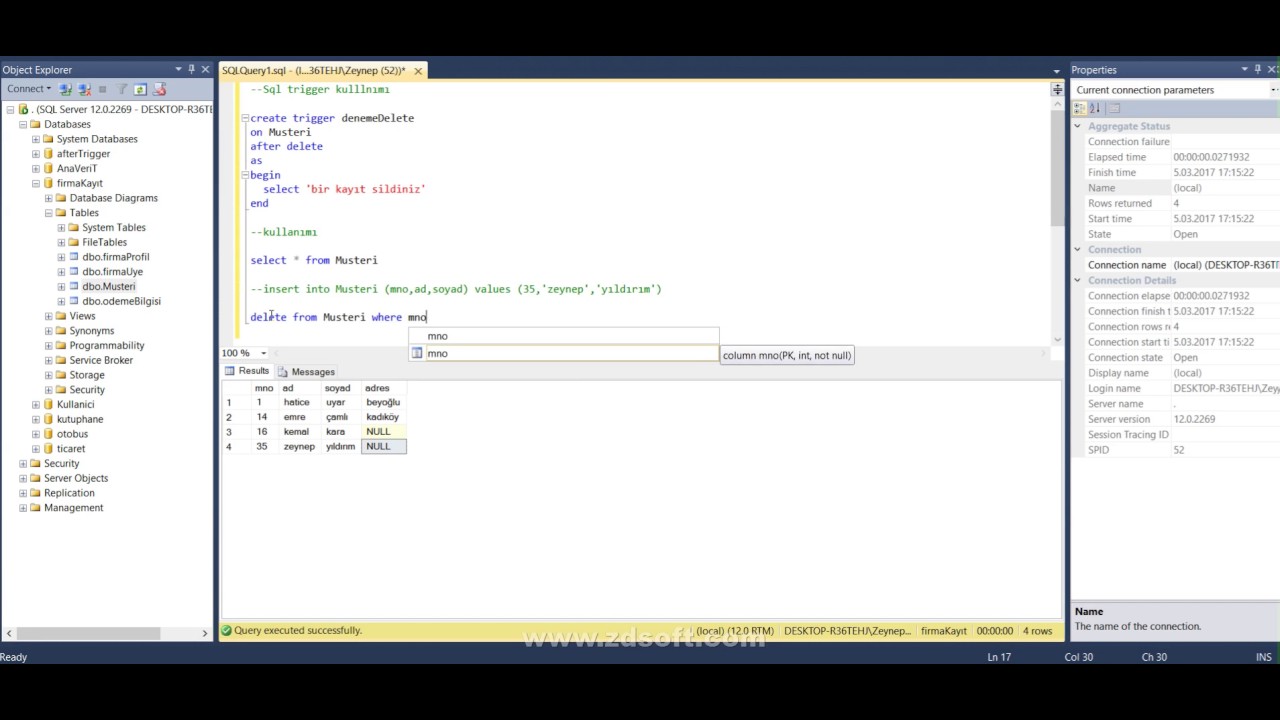Collapse the create trigger code block

click(244, 118)
